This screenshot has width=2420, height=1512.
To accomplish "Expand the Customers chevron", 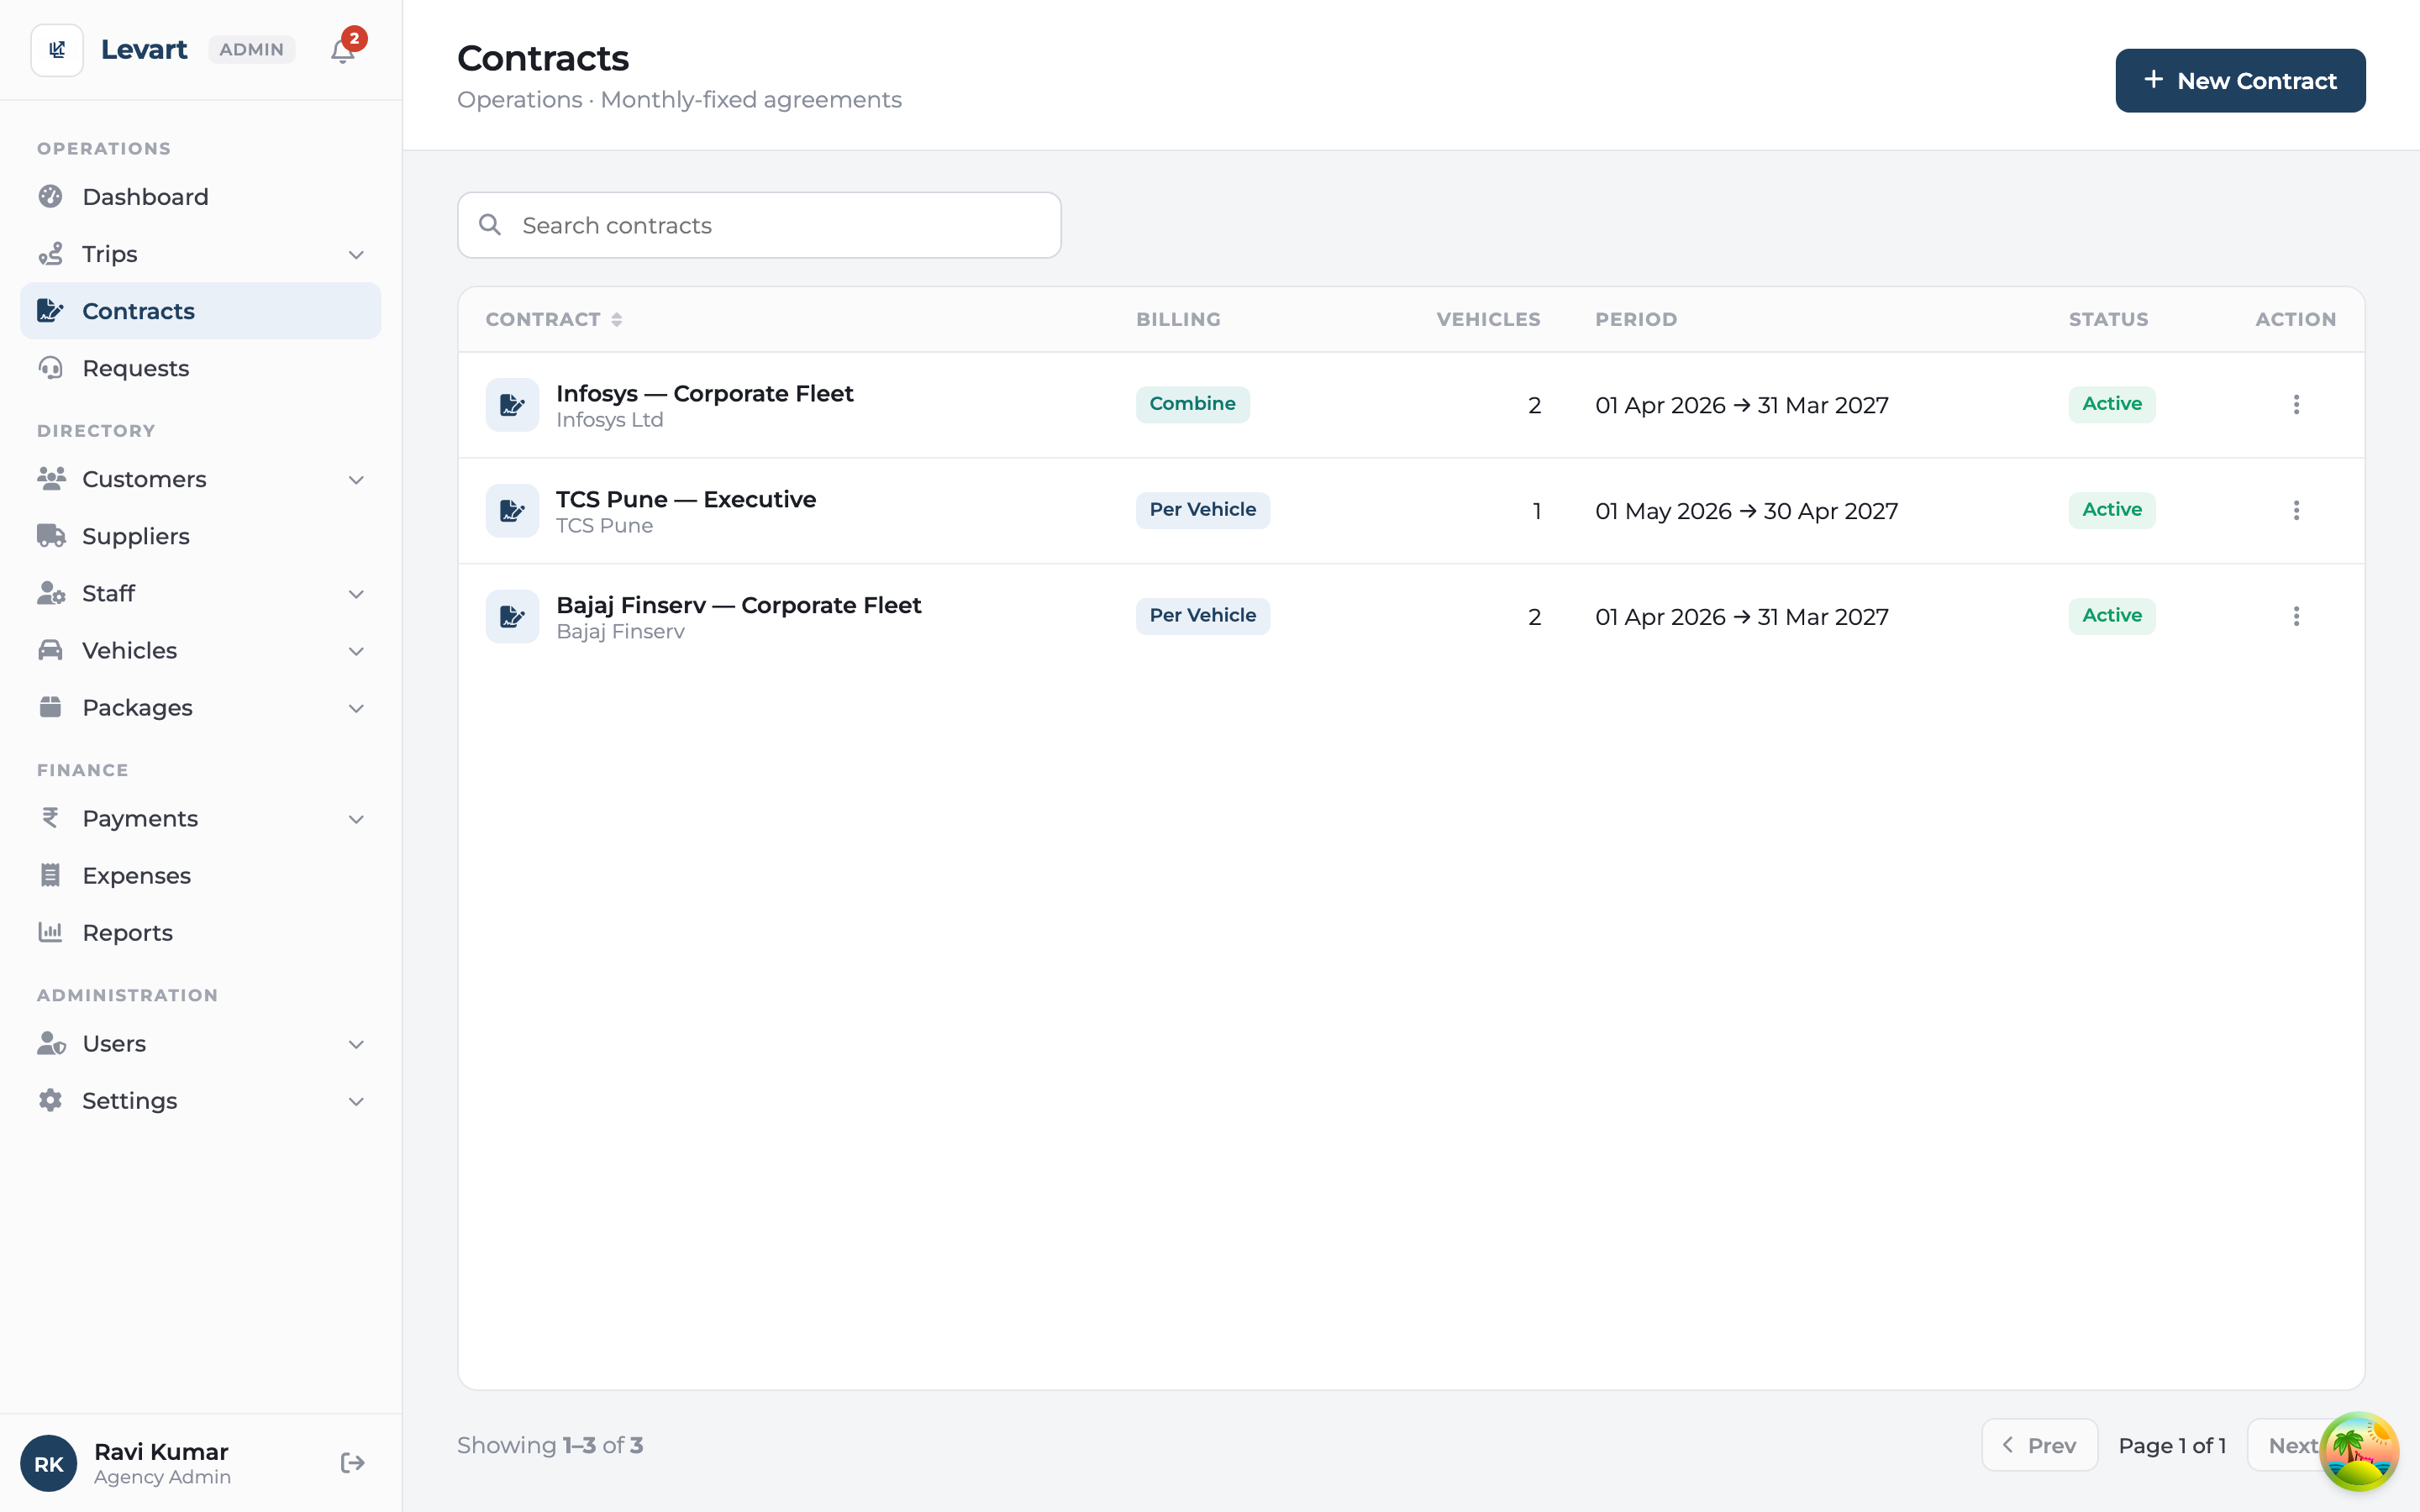I will coord(356,479).
